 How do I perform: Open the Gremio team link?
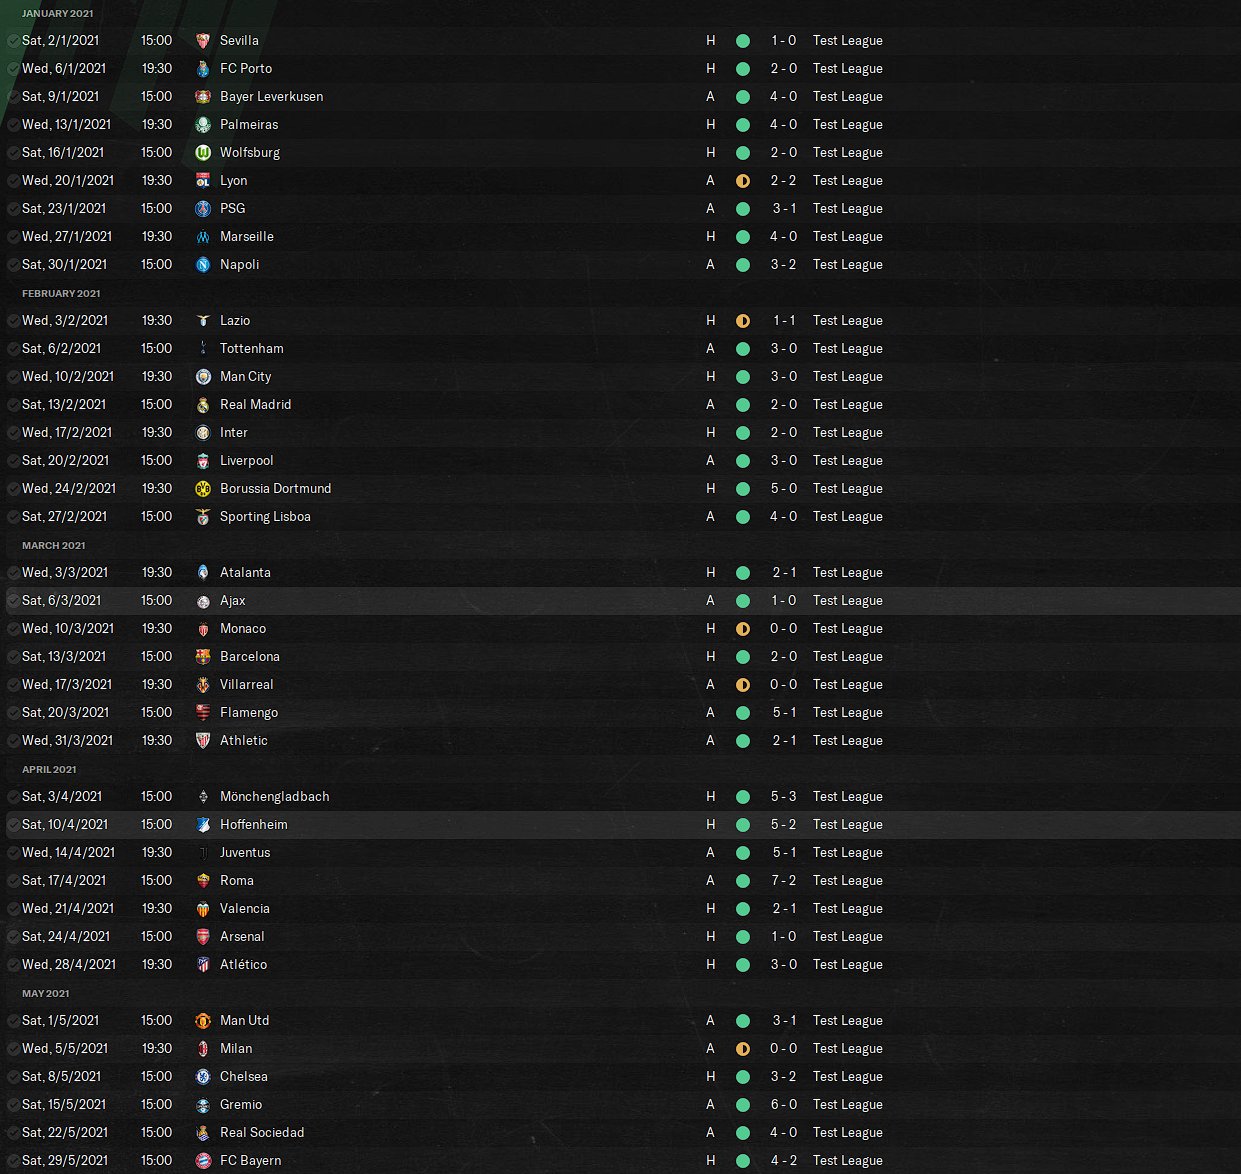(241, 1105)
